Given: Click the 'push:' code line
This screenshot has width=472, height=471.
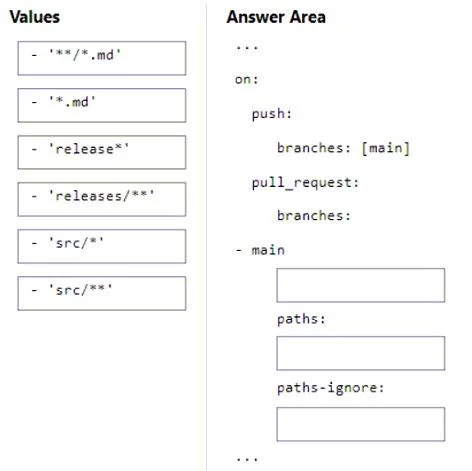Looking at the screenshot, I should click(272, 114).
